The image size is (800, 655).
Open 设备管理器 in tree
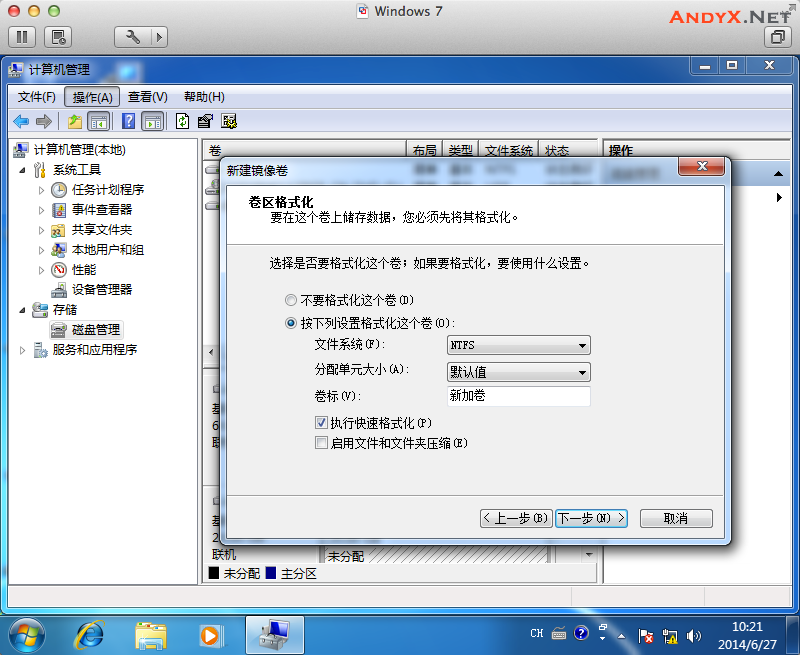(x=102, y=290)
